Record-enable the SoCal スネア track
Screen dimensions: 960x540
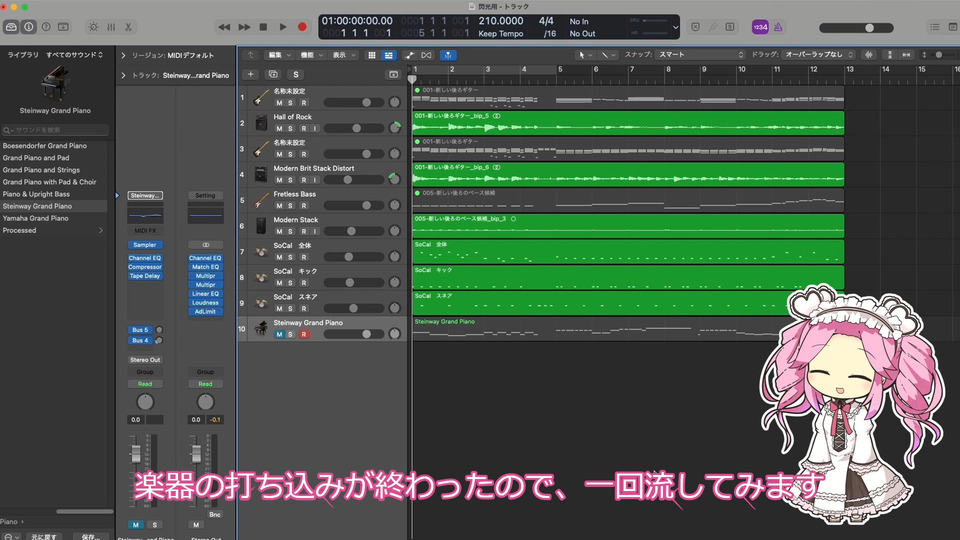tap(304, 309)
